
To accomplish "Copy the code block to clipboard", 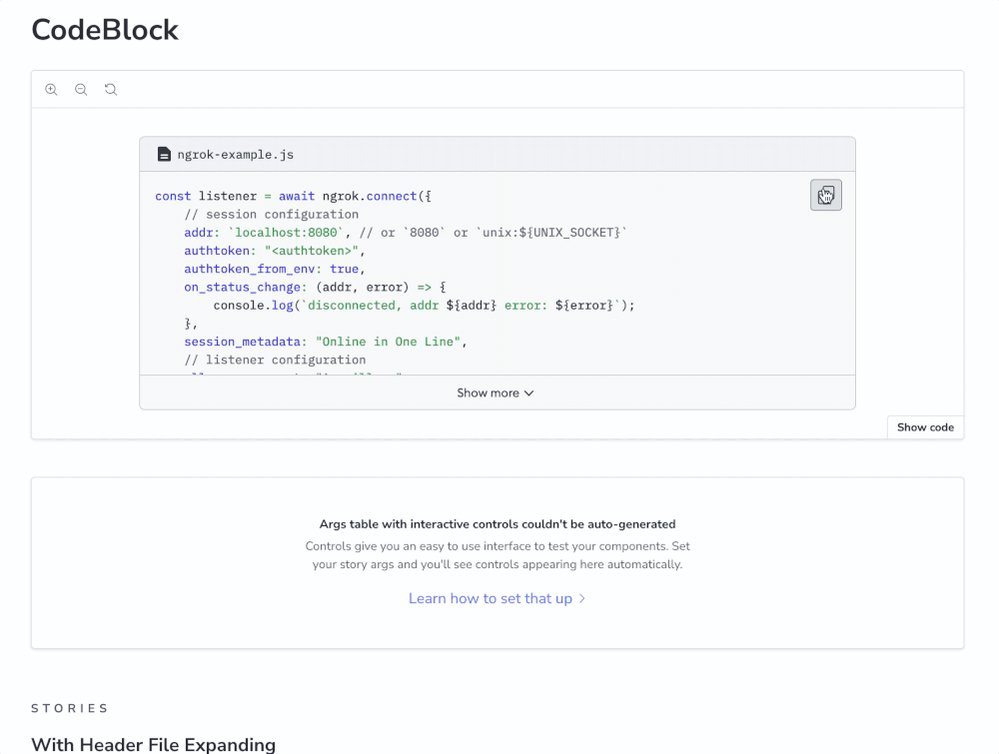I will tap(826, 195).
